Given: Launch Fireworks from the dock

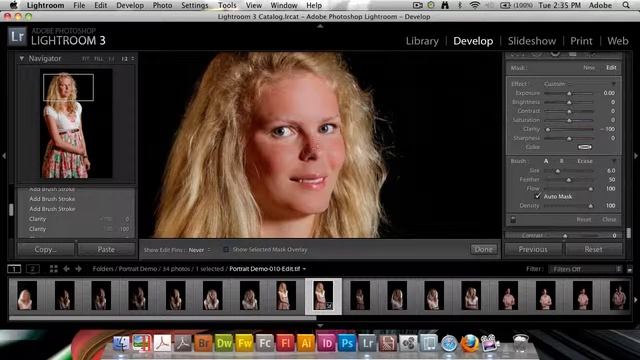Looking at the screenshot, I should point(244,343).
